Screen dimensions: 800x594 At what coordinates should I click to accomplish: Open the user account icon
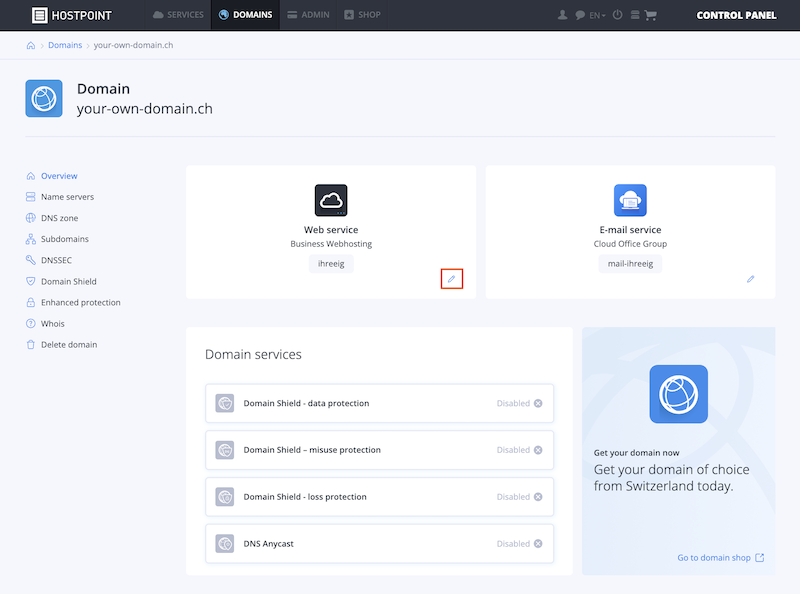(562, 15)
